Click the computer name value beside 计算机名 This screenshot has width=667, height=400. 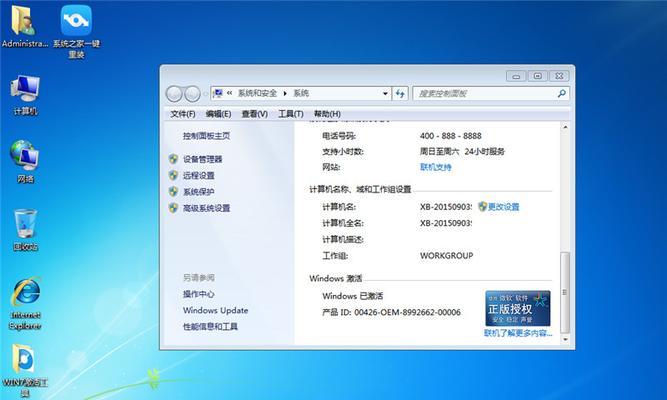pos(446,207)
